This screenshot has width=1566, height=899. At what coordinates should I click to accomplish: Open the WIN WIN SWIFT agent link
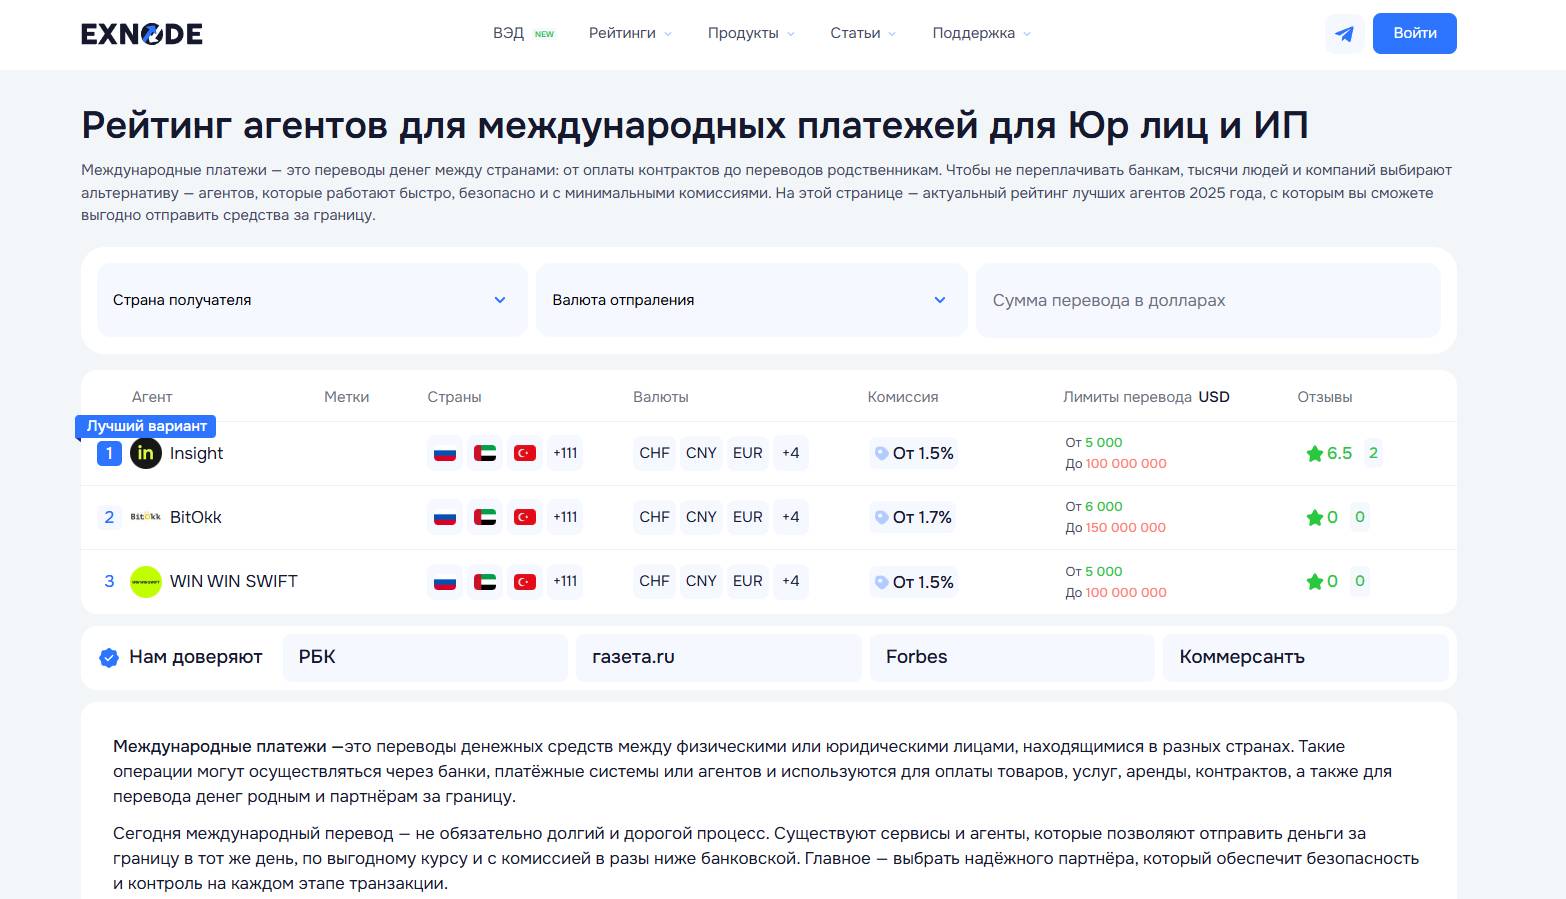coord(234,582)
